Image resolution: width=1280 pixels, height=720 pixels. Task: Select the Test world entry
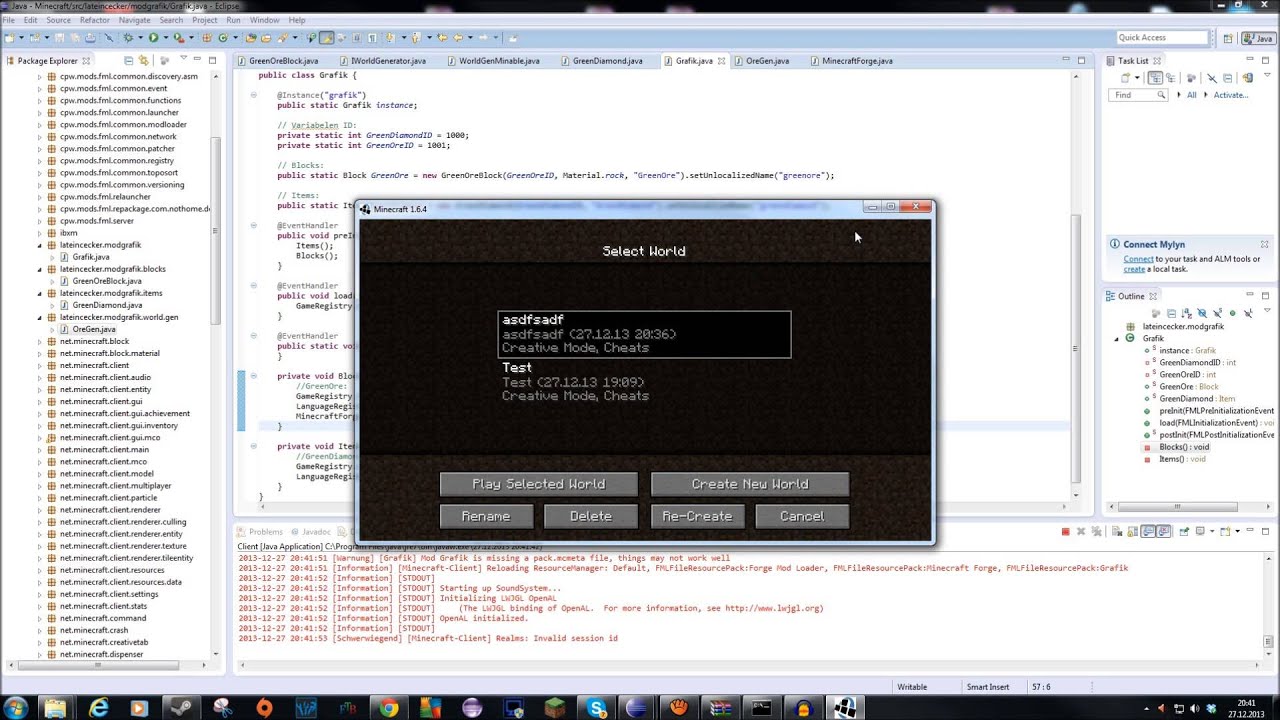tap(644, 382)
